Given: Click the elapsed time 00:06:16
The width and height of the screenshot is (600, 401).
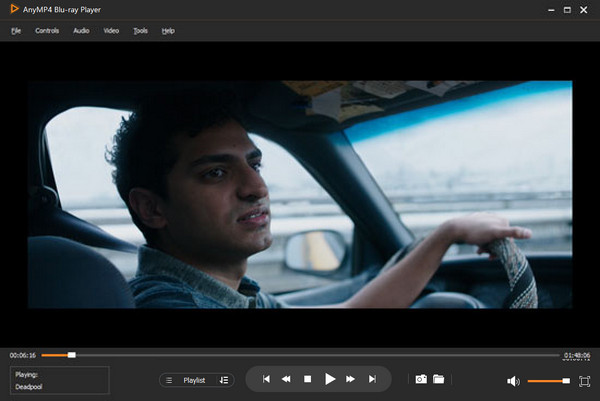Looking at the screenshot, I should pos(23,355).
